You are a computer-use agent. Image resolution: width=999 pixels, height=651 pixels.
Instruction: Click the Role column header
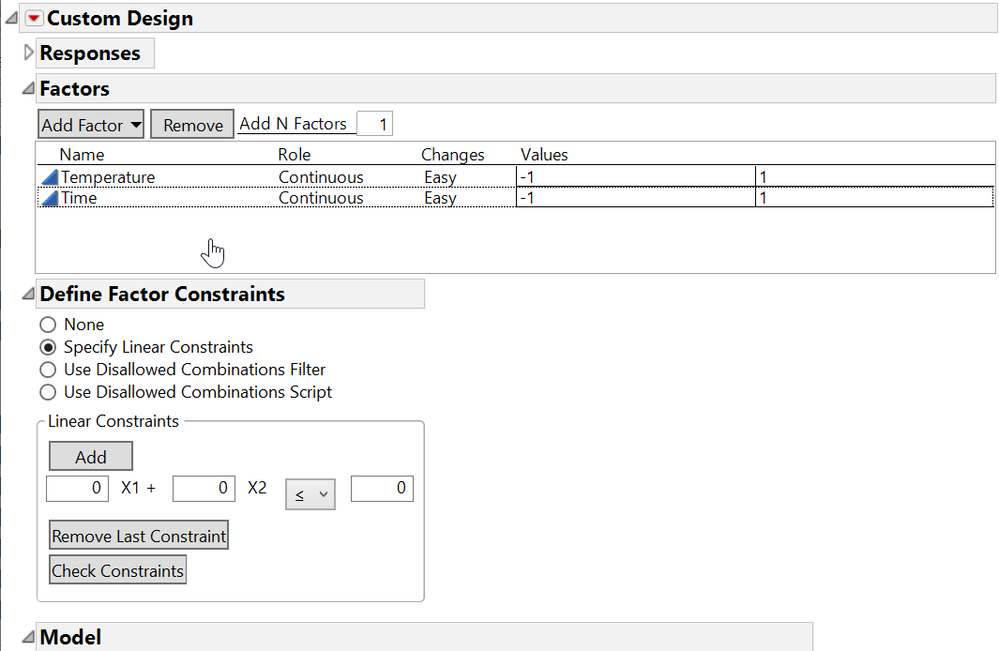click(x=294, y=155)
